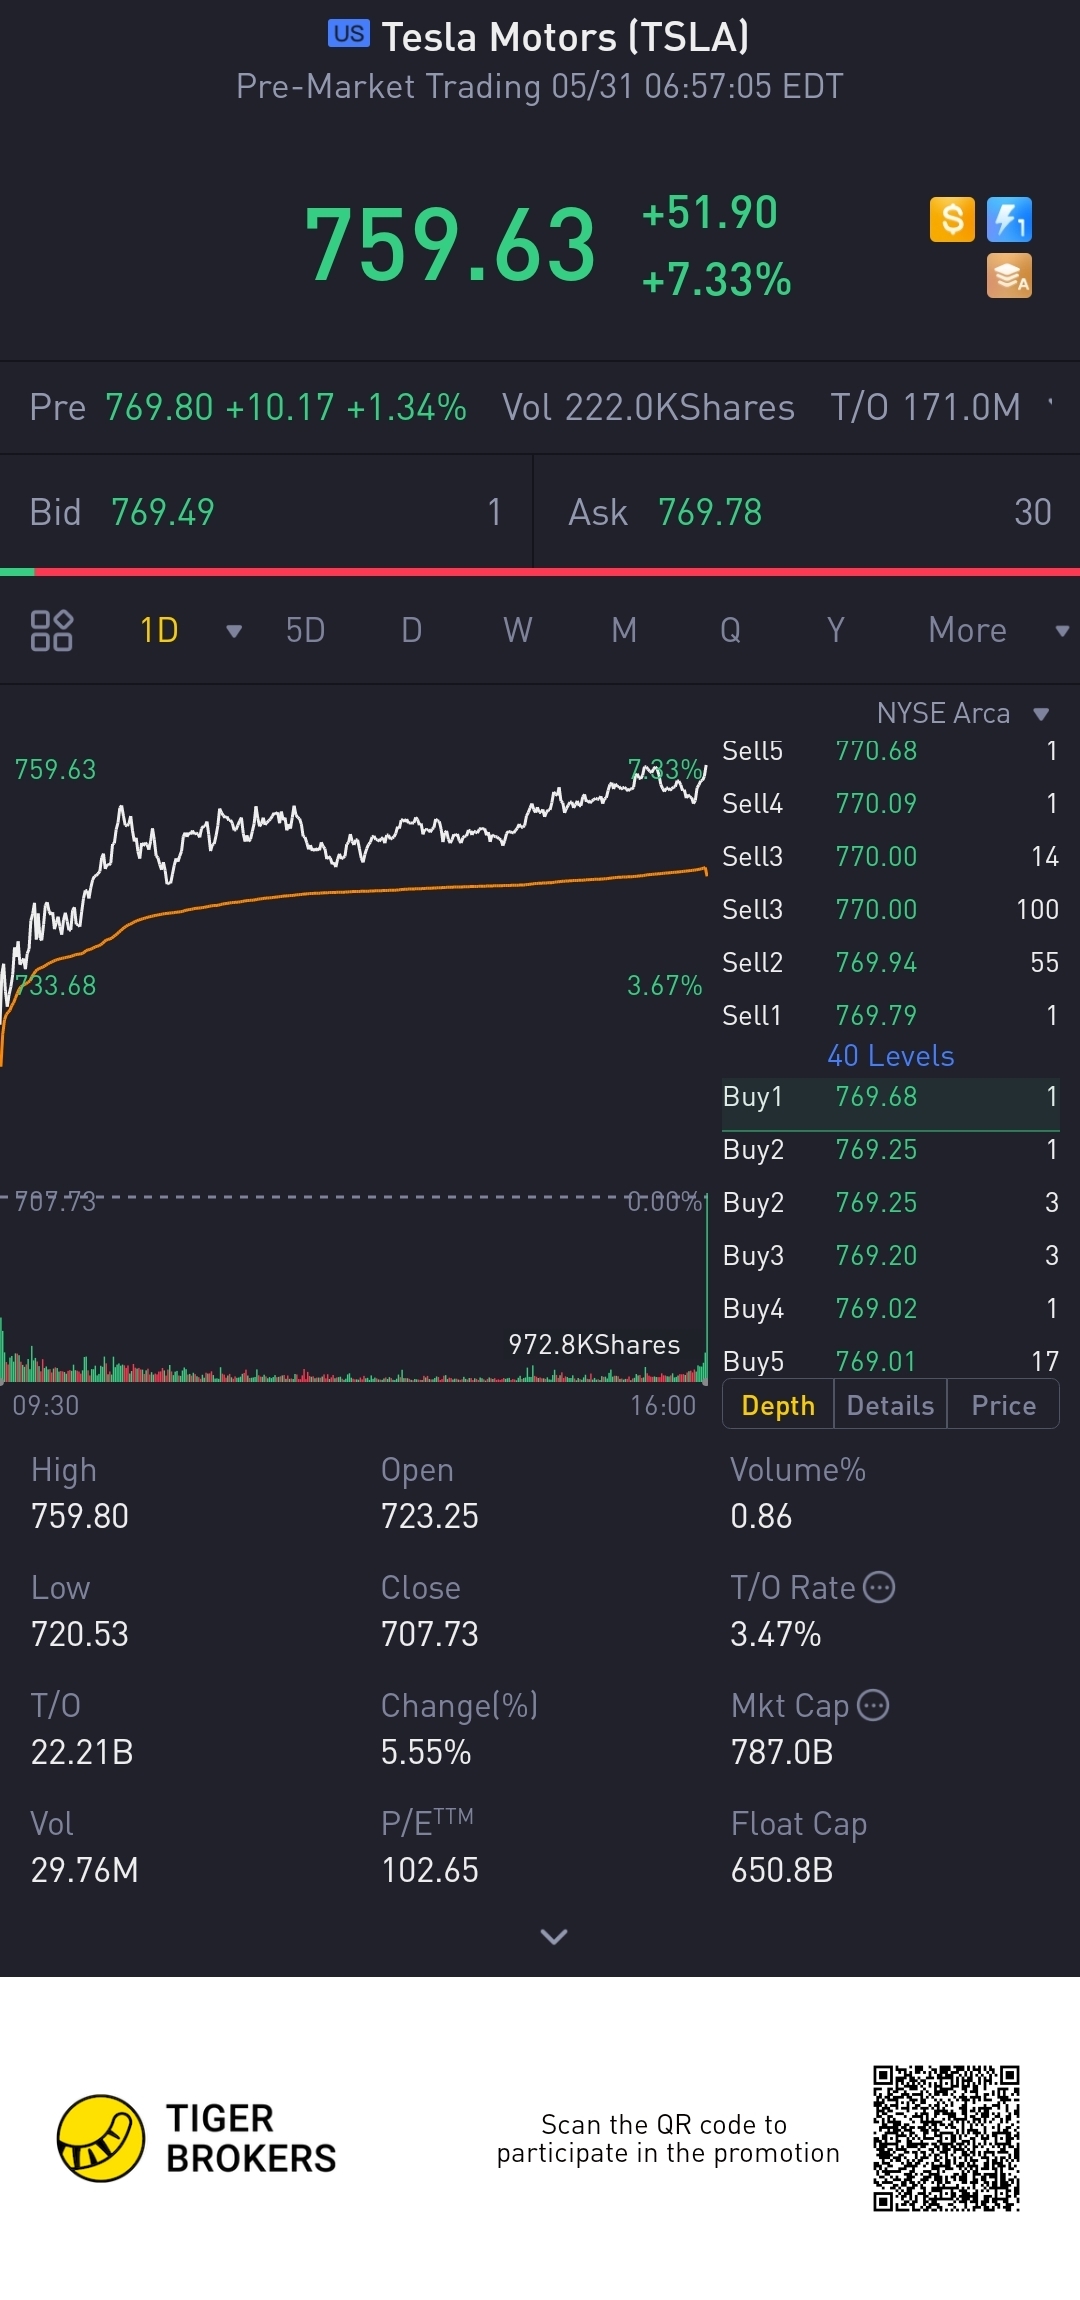Tap the Sell2 769.94 order row

tap(890, 963)
